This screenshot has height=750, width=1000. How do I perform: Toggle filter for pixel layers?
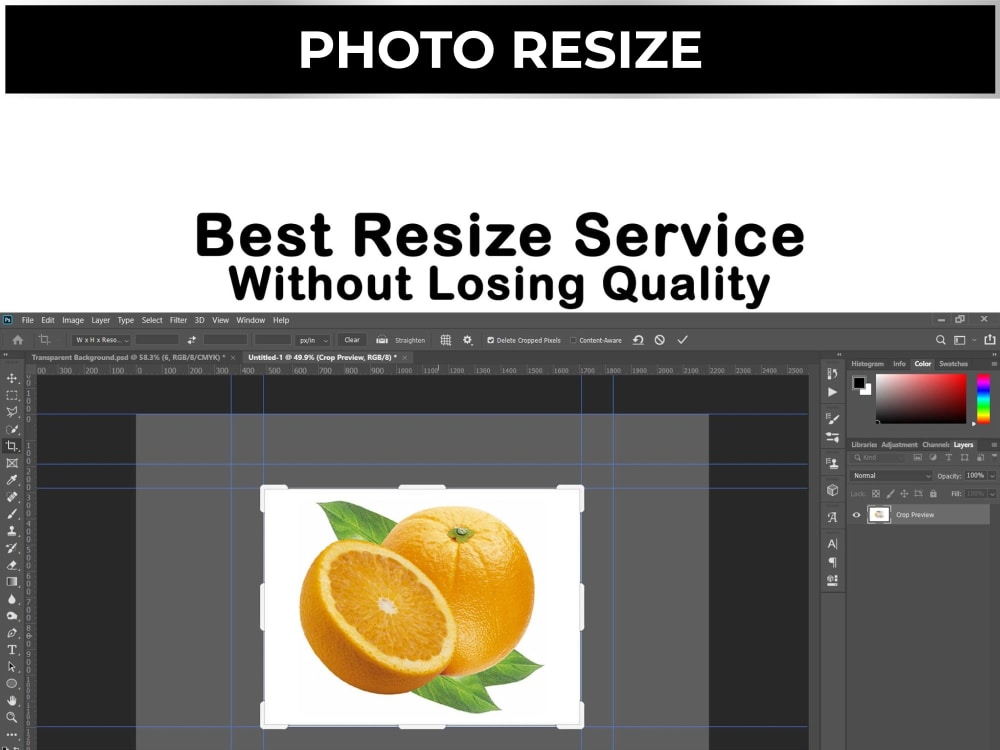917,458
